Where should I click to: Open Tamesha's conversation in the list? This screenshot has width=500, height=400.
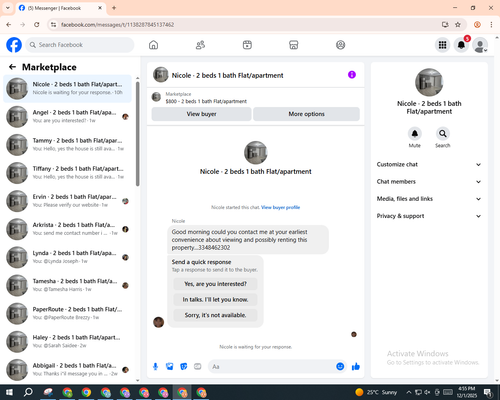[x=68, y=285]
